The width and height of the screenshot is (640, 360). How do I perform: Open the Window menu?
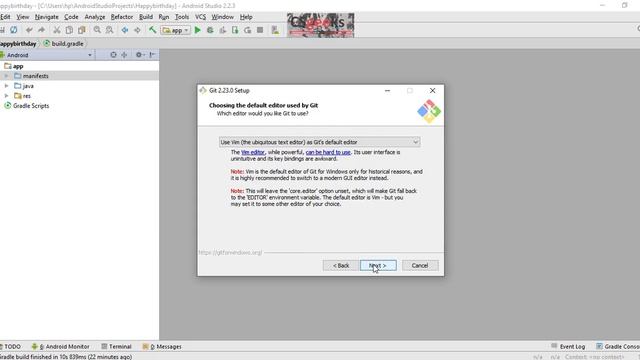pyautogui.click(x=222, y=17)
